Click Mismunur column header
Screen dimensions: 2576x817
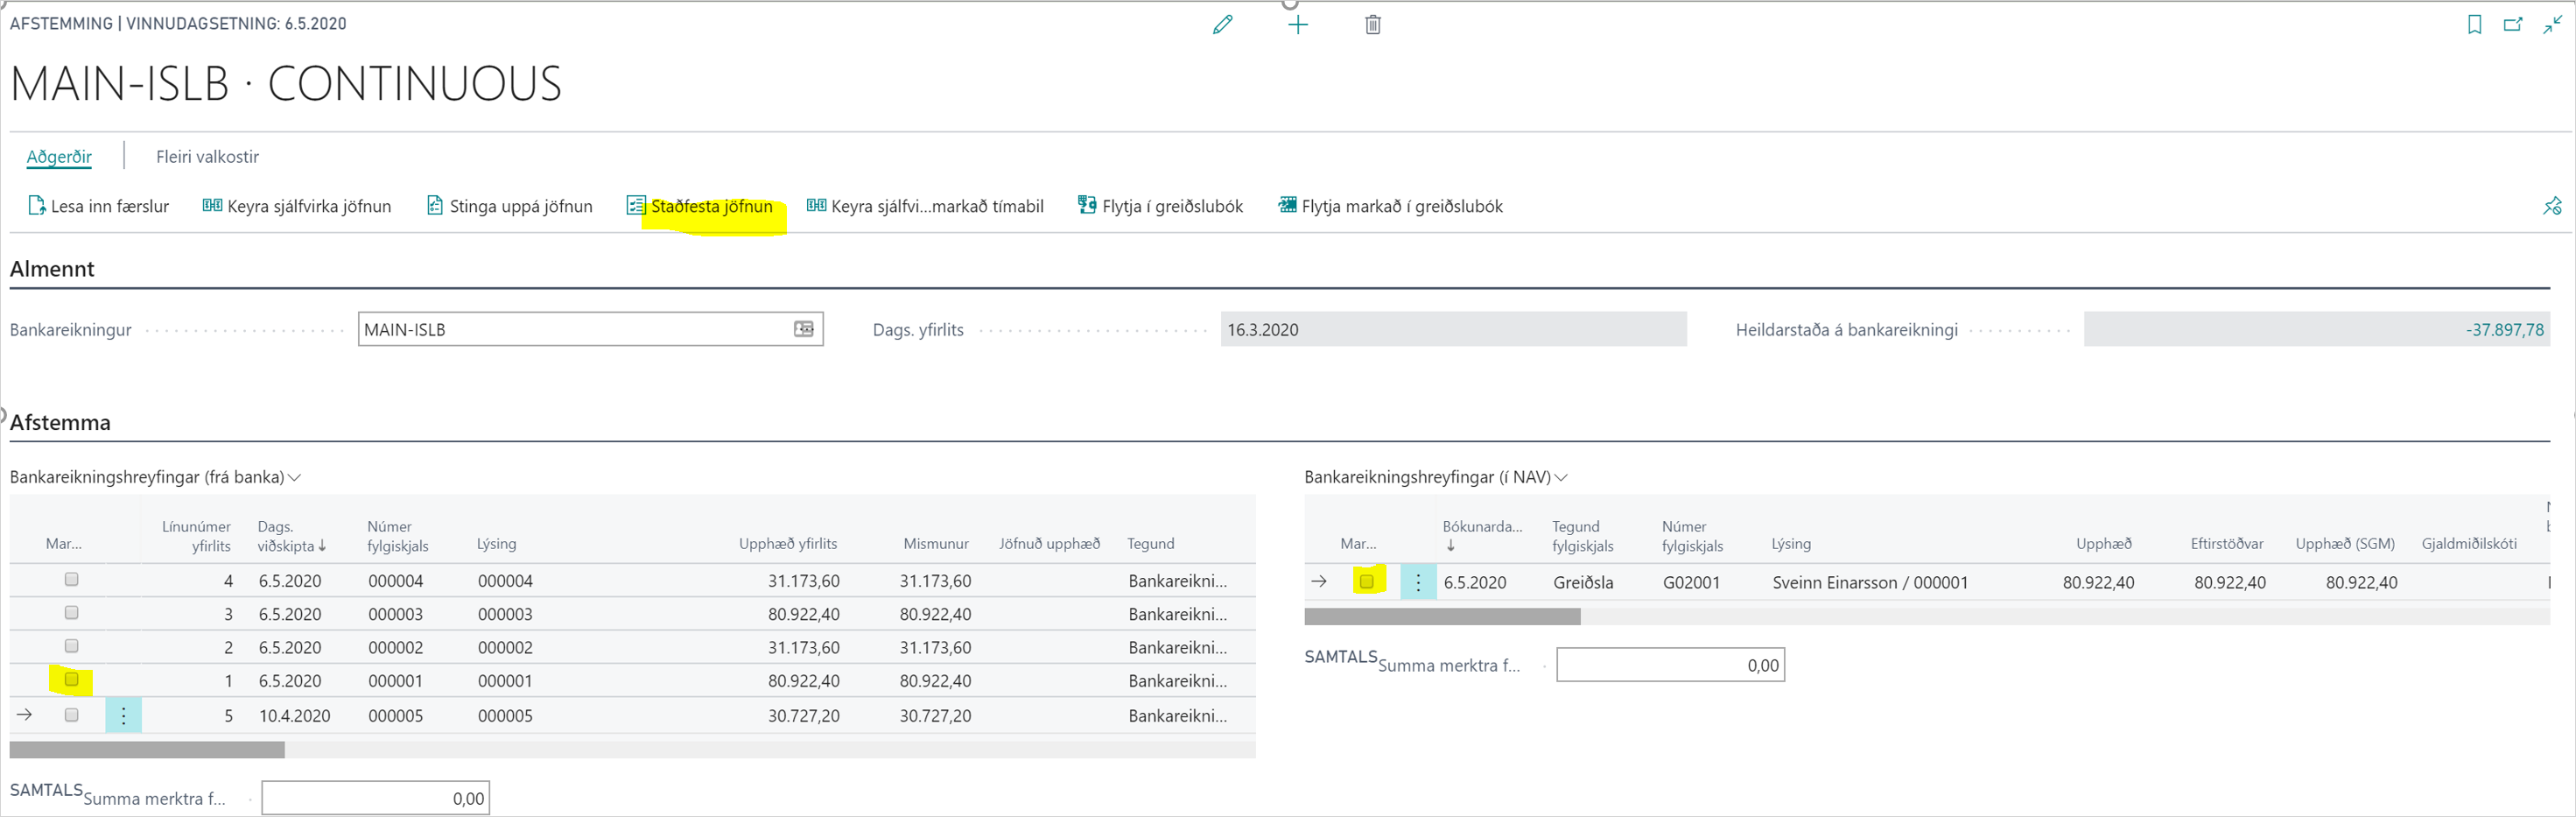pos(936,543)
